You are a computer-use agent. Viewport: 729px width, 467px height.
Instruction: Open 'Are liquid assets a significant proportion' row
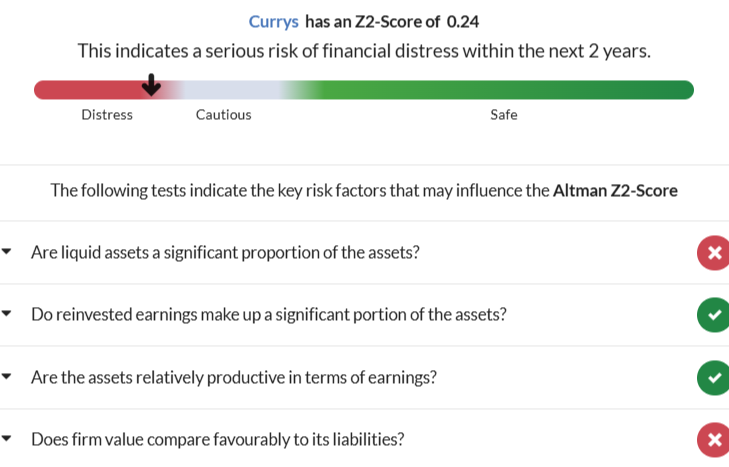click(225, 253)
